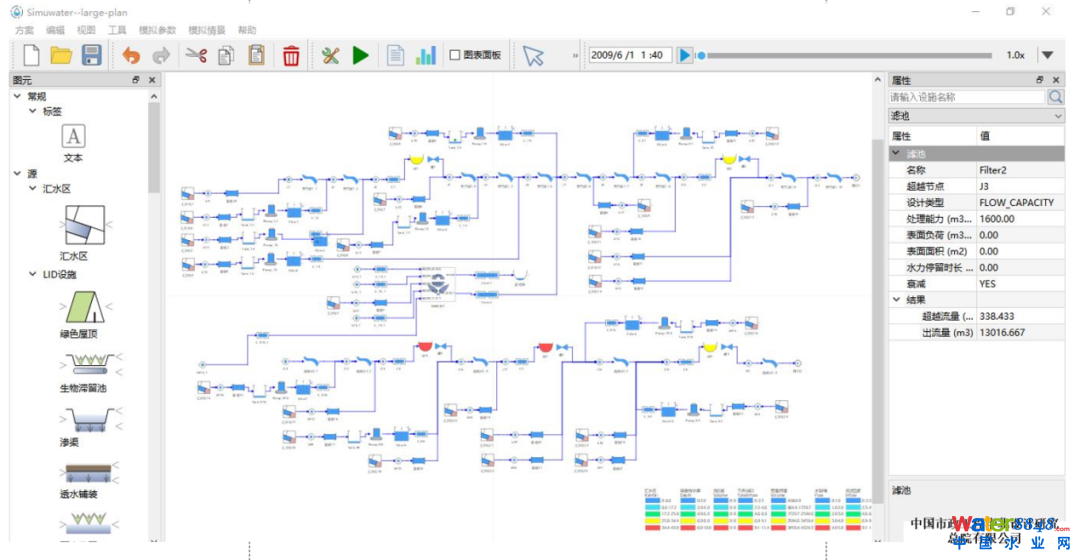The width and height of the screenshot is (1080, 560).
Task: Open a project with the folder icon
Action: point(61,56)
